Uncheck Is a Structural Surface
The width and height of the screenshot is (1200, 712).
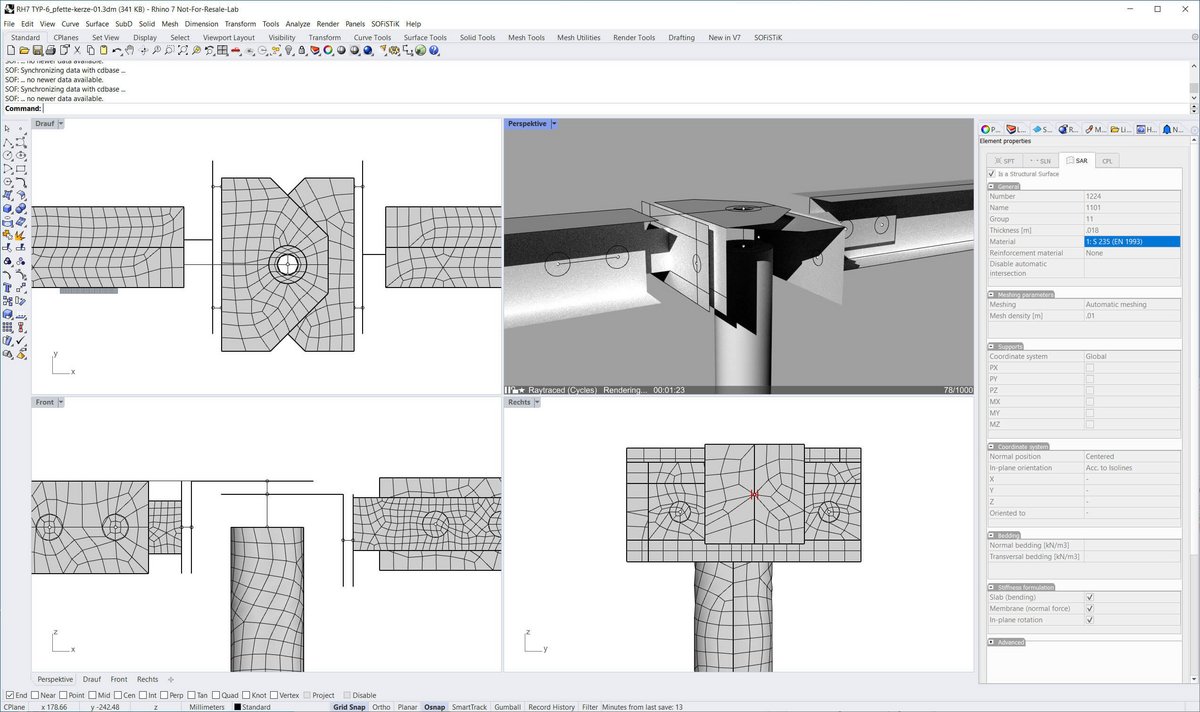coord(993,173)
